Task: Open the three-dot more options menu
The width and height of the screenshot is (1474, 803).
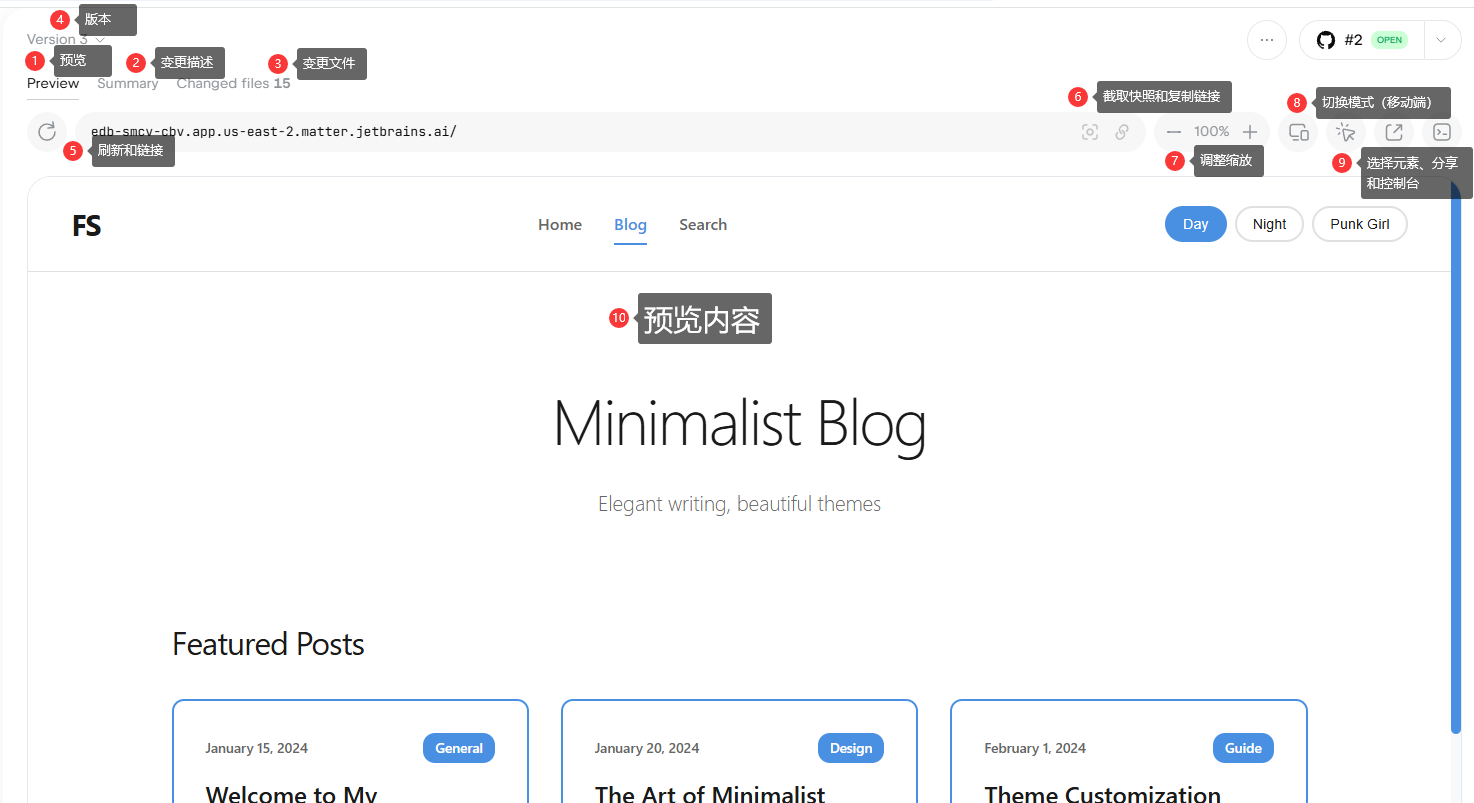Action: [1267, 40]
